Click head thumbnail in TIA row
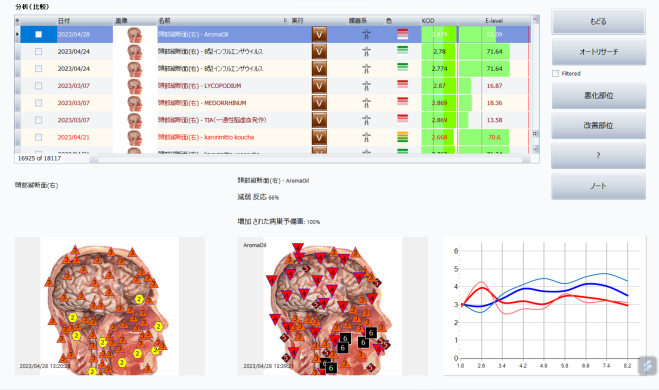 click(134, 120)
